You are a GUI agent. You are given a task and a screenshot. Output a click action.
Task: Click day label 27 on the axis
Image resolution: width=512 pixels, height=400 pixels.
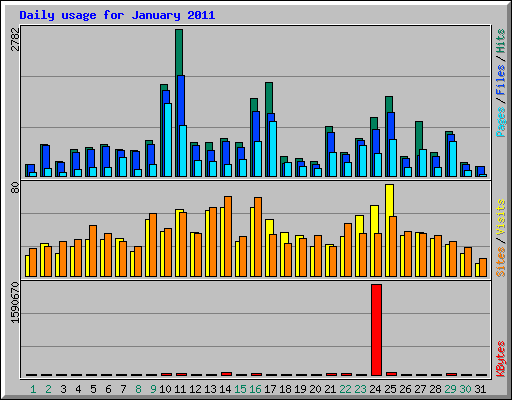(x=420, y=389)
